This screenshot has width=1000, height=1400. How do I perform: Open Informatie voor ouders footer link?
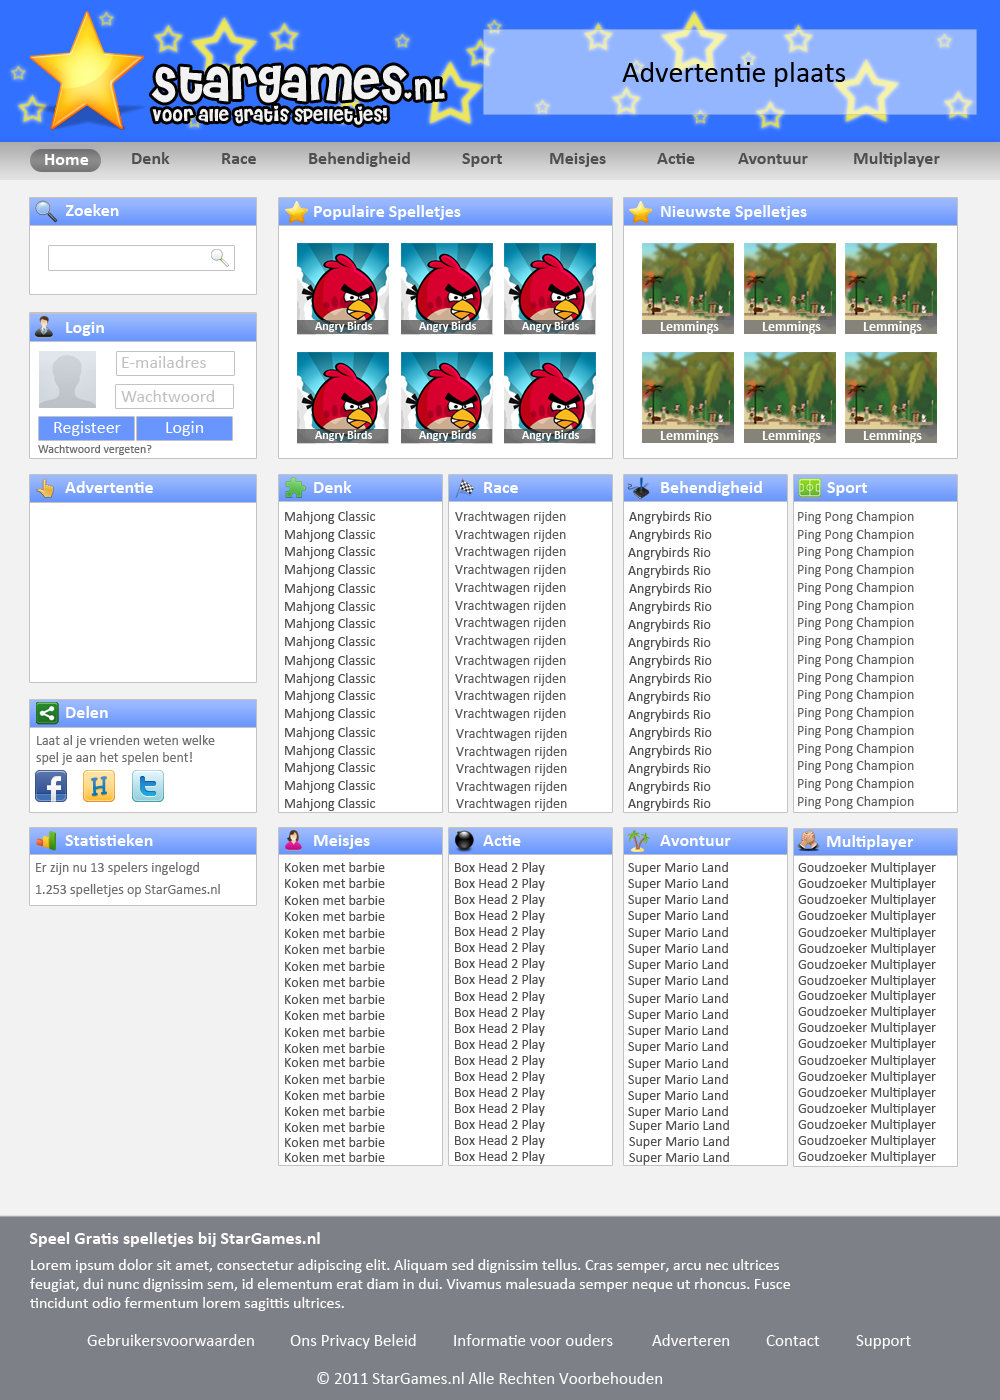point(533,1341)
